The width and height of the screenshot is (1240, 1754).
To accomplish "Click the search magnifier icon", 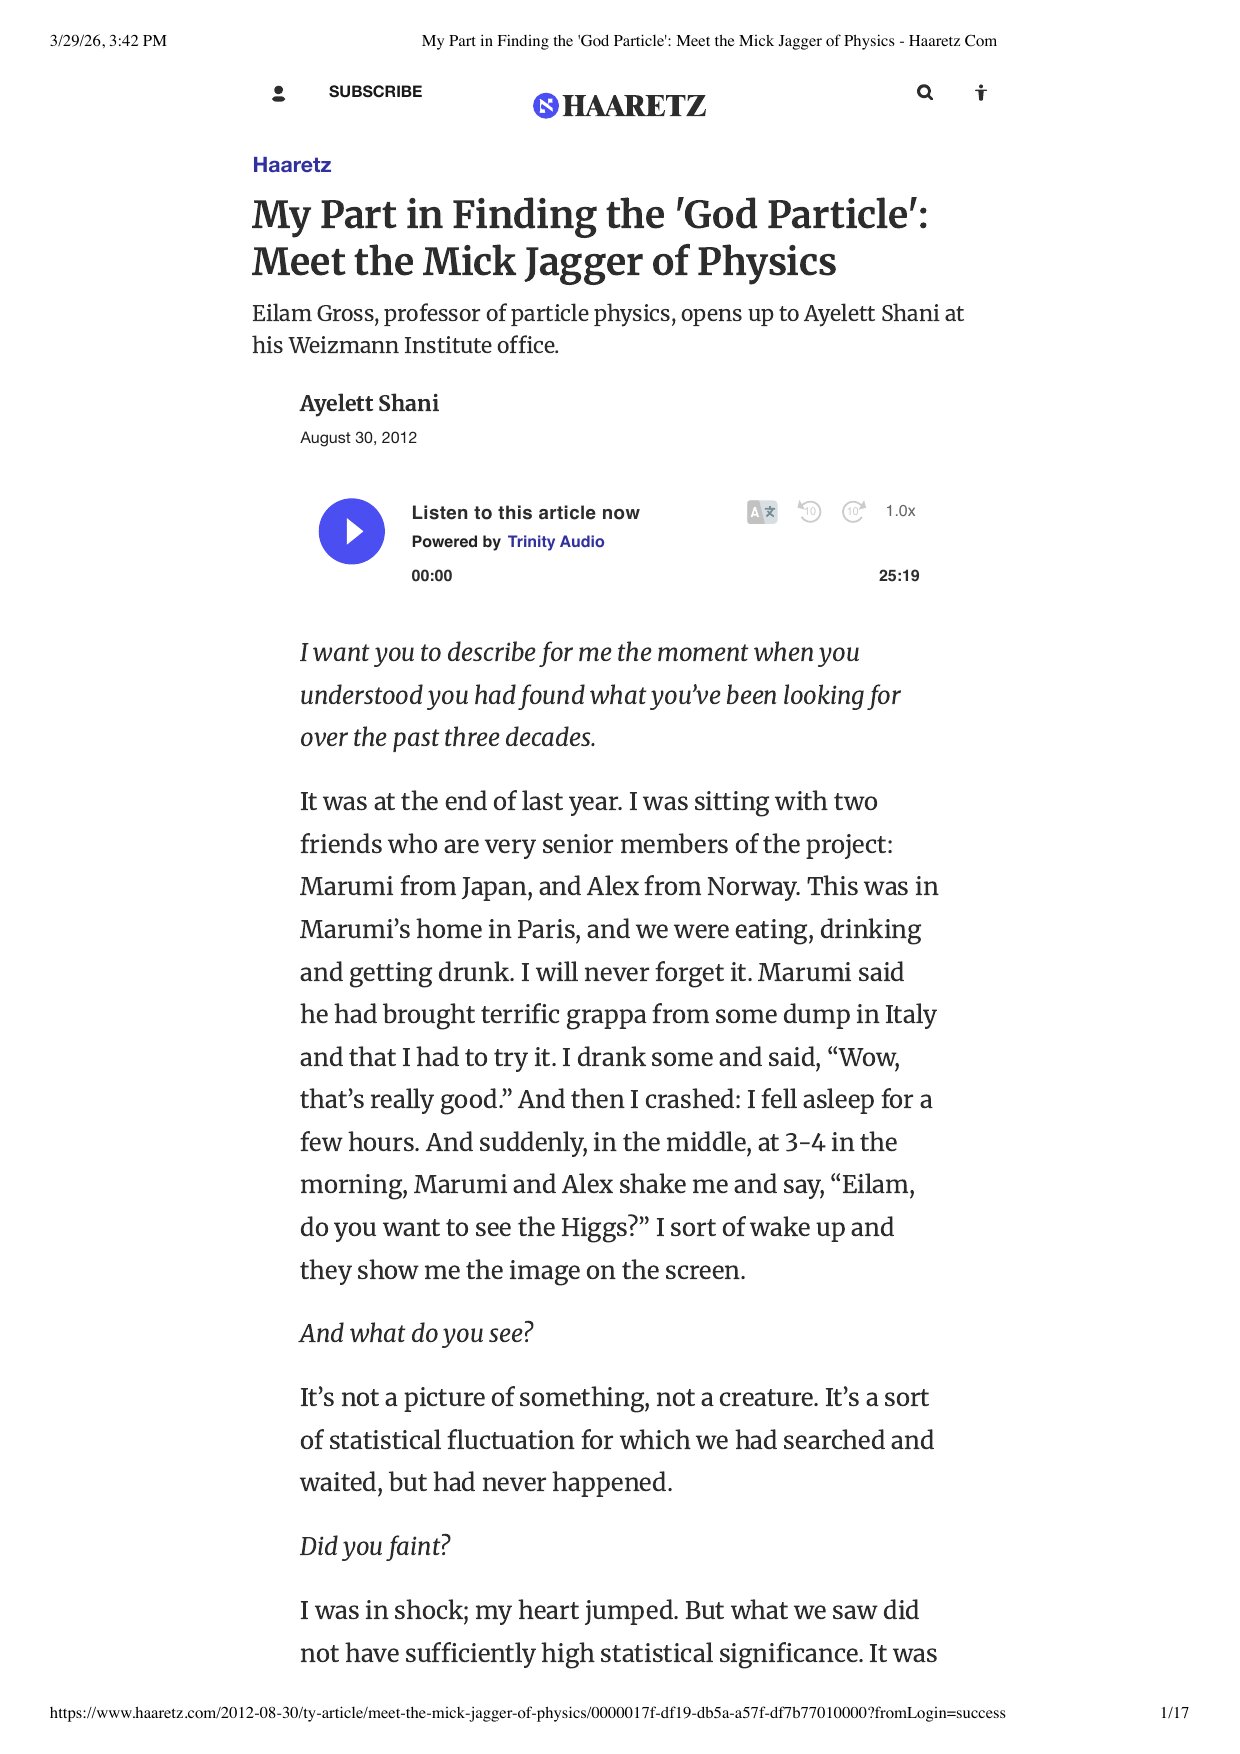I will [x=925, y=93].
